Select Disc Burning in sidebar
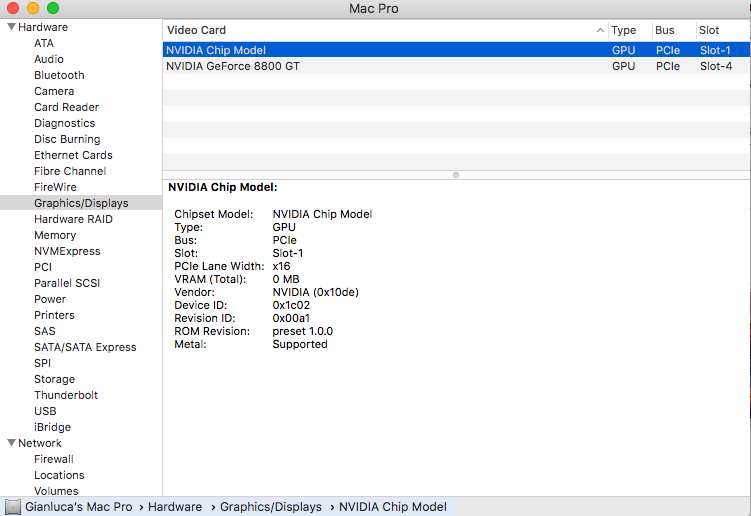Viewport: 751px width, 516px height. (67, 139)
